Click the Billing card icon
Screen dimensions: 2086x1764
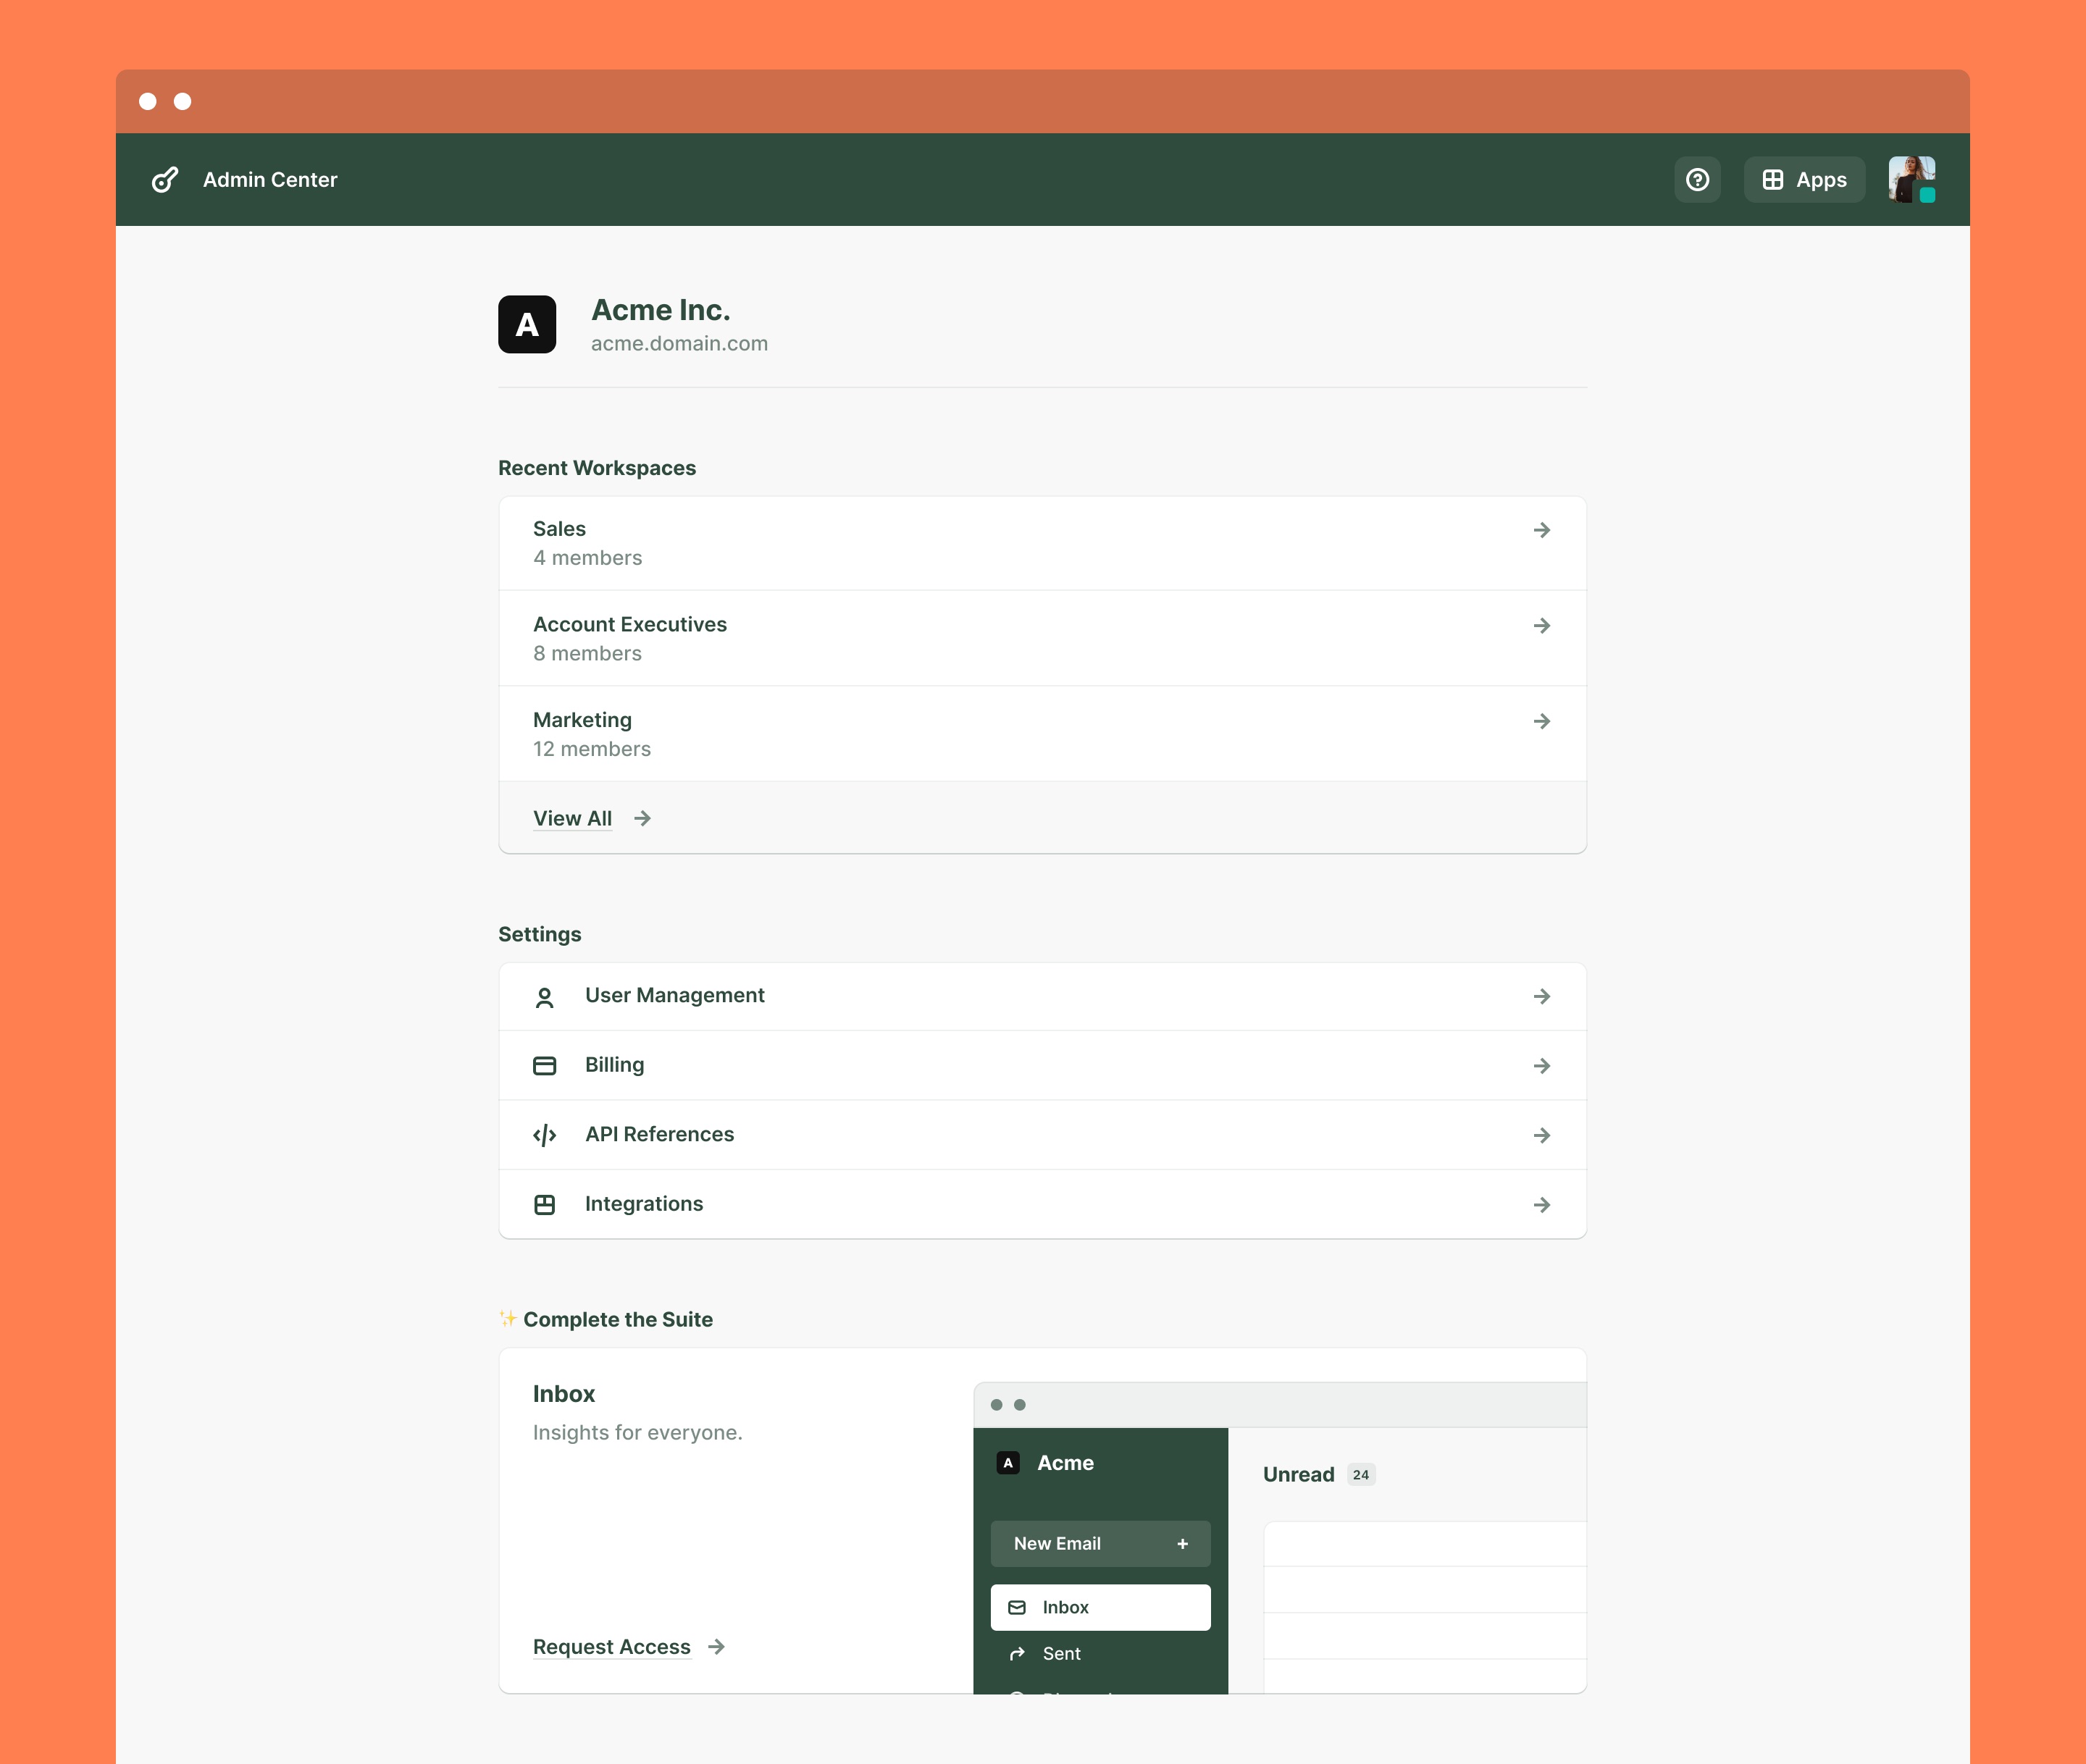[544, 1066]
